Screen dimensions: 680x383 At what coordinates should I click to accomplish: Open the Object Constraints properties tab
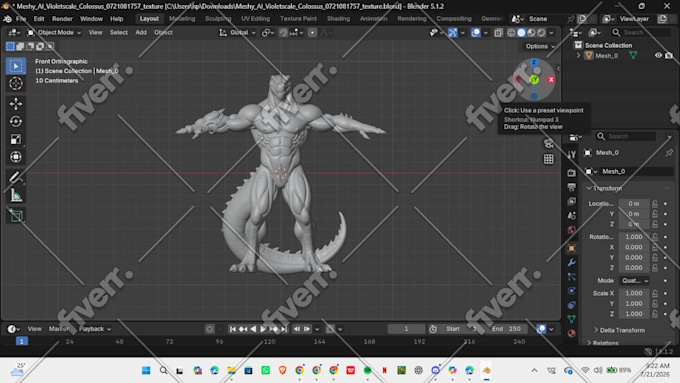[572, 305]
